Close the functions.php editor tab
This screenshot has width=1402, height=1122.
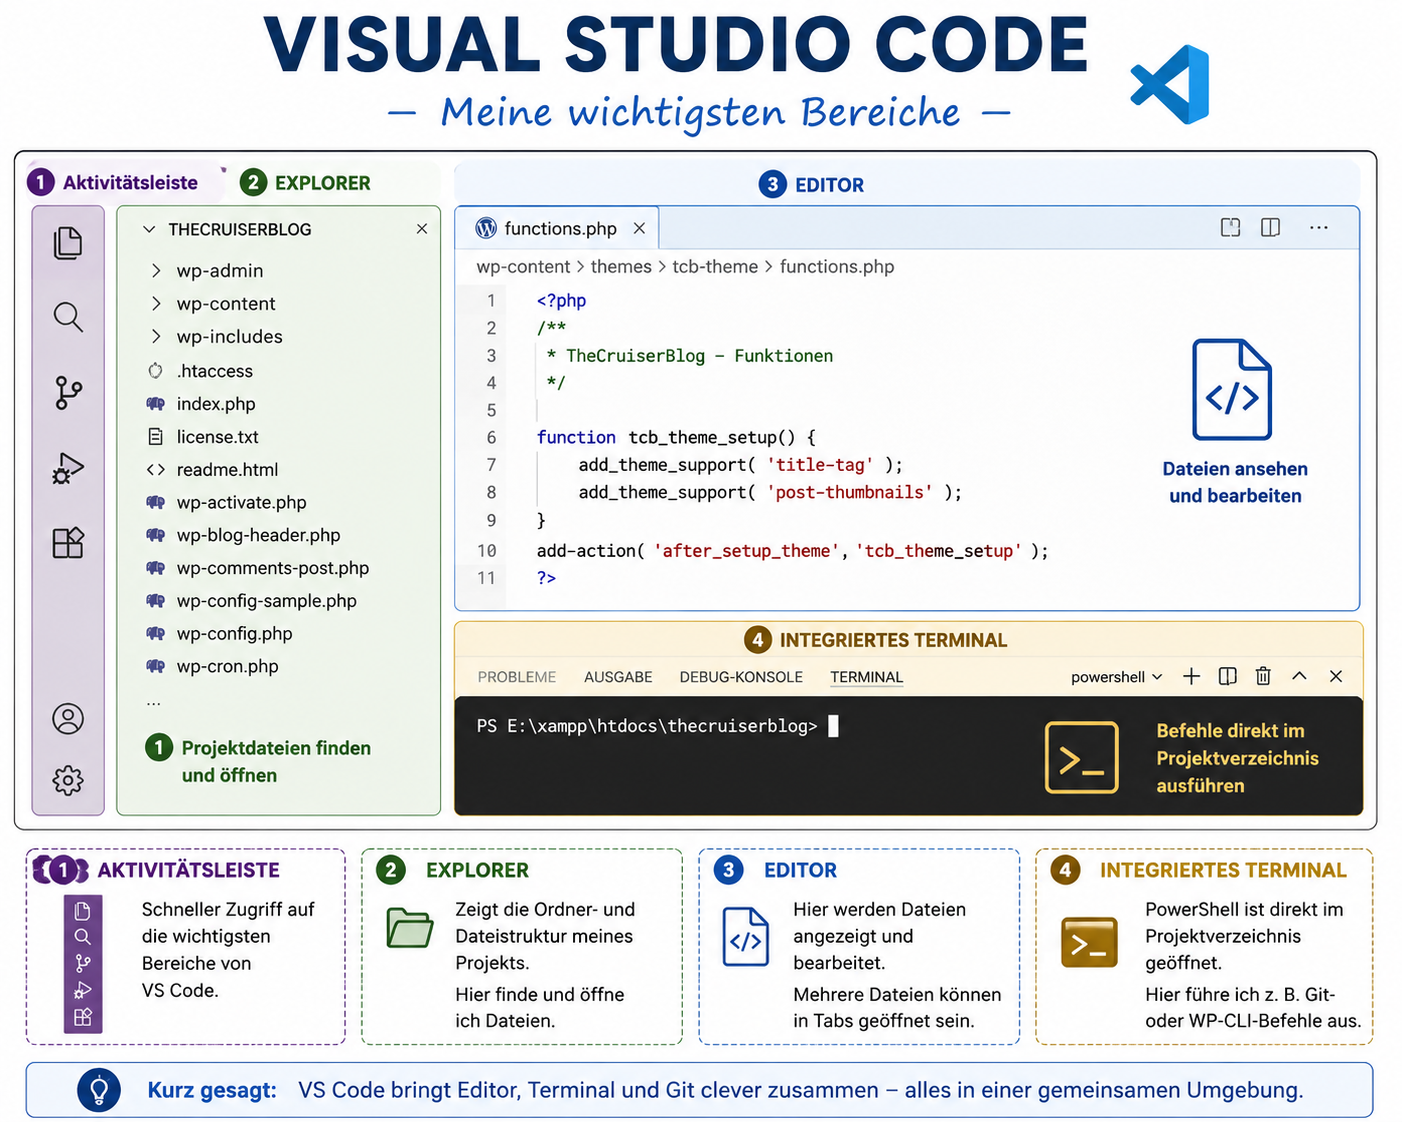[639, 228]
